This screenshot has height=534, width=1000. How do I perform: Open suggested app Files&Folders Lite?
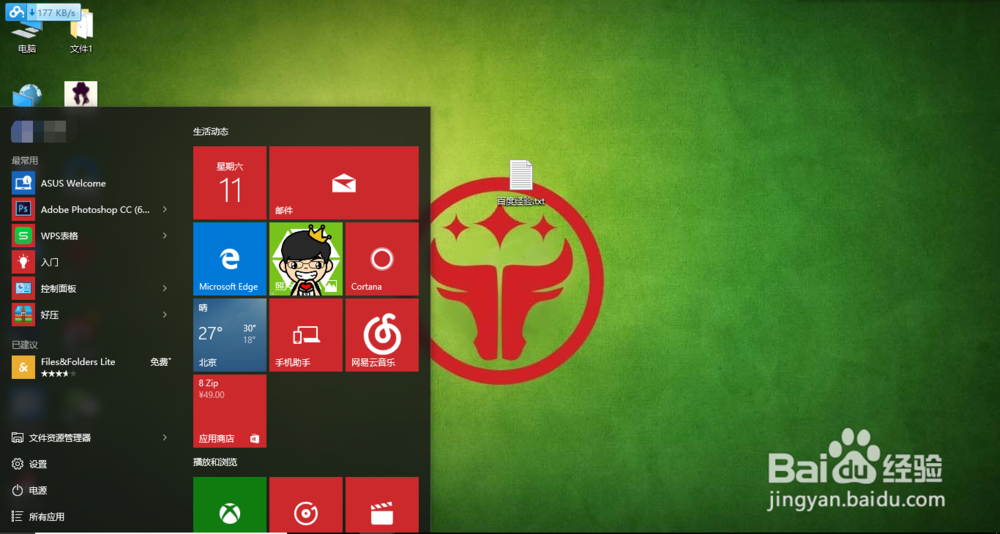coord(89,367)
